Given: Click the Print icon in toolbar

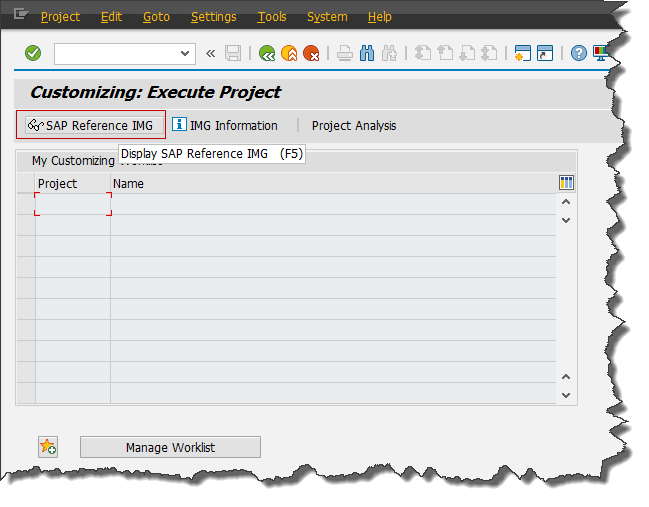Looking at the screenshot, I should (x=344, y=53).
